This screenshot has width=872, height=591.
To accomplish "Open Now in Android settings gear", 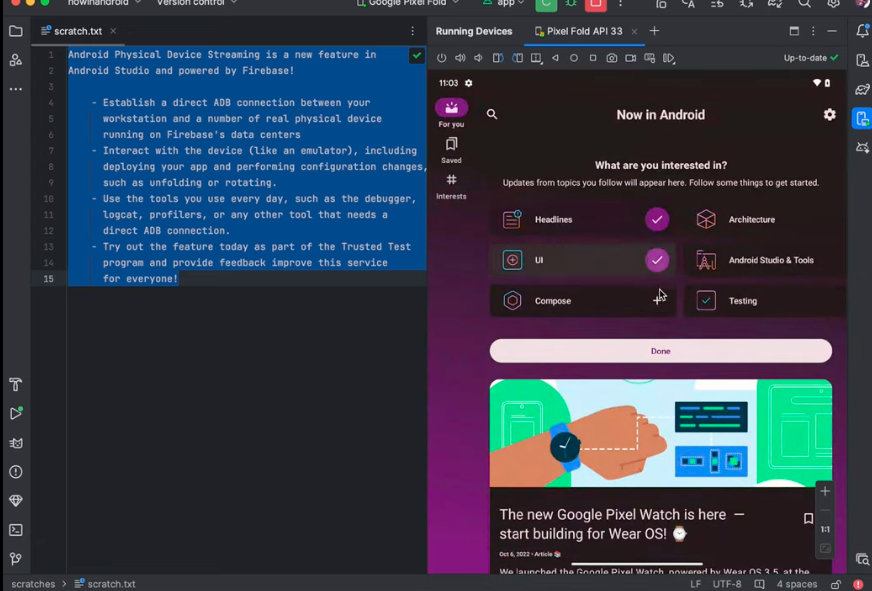I will coord(829,114).
